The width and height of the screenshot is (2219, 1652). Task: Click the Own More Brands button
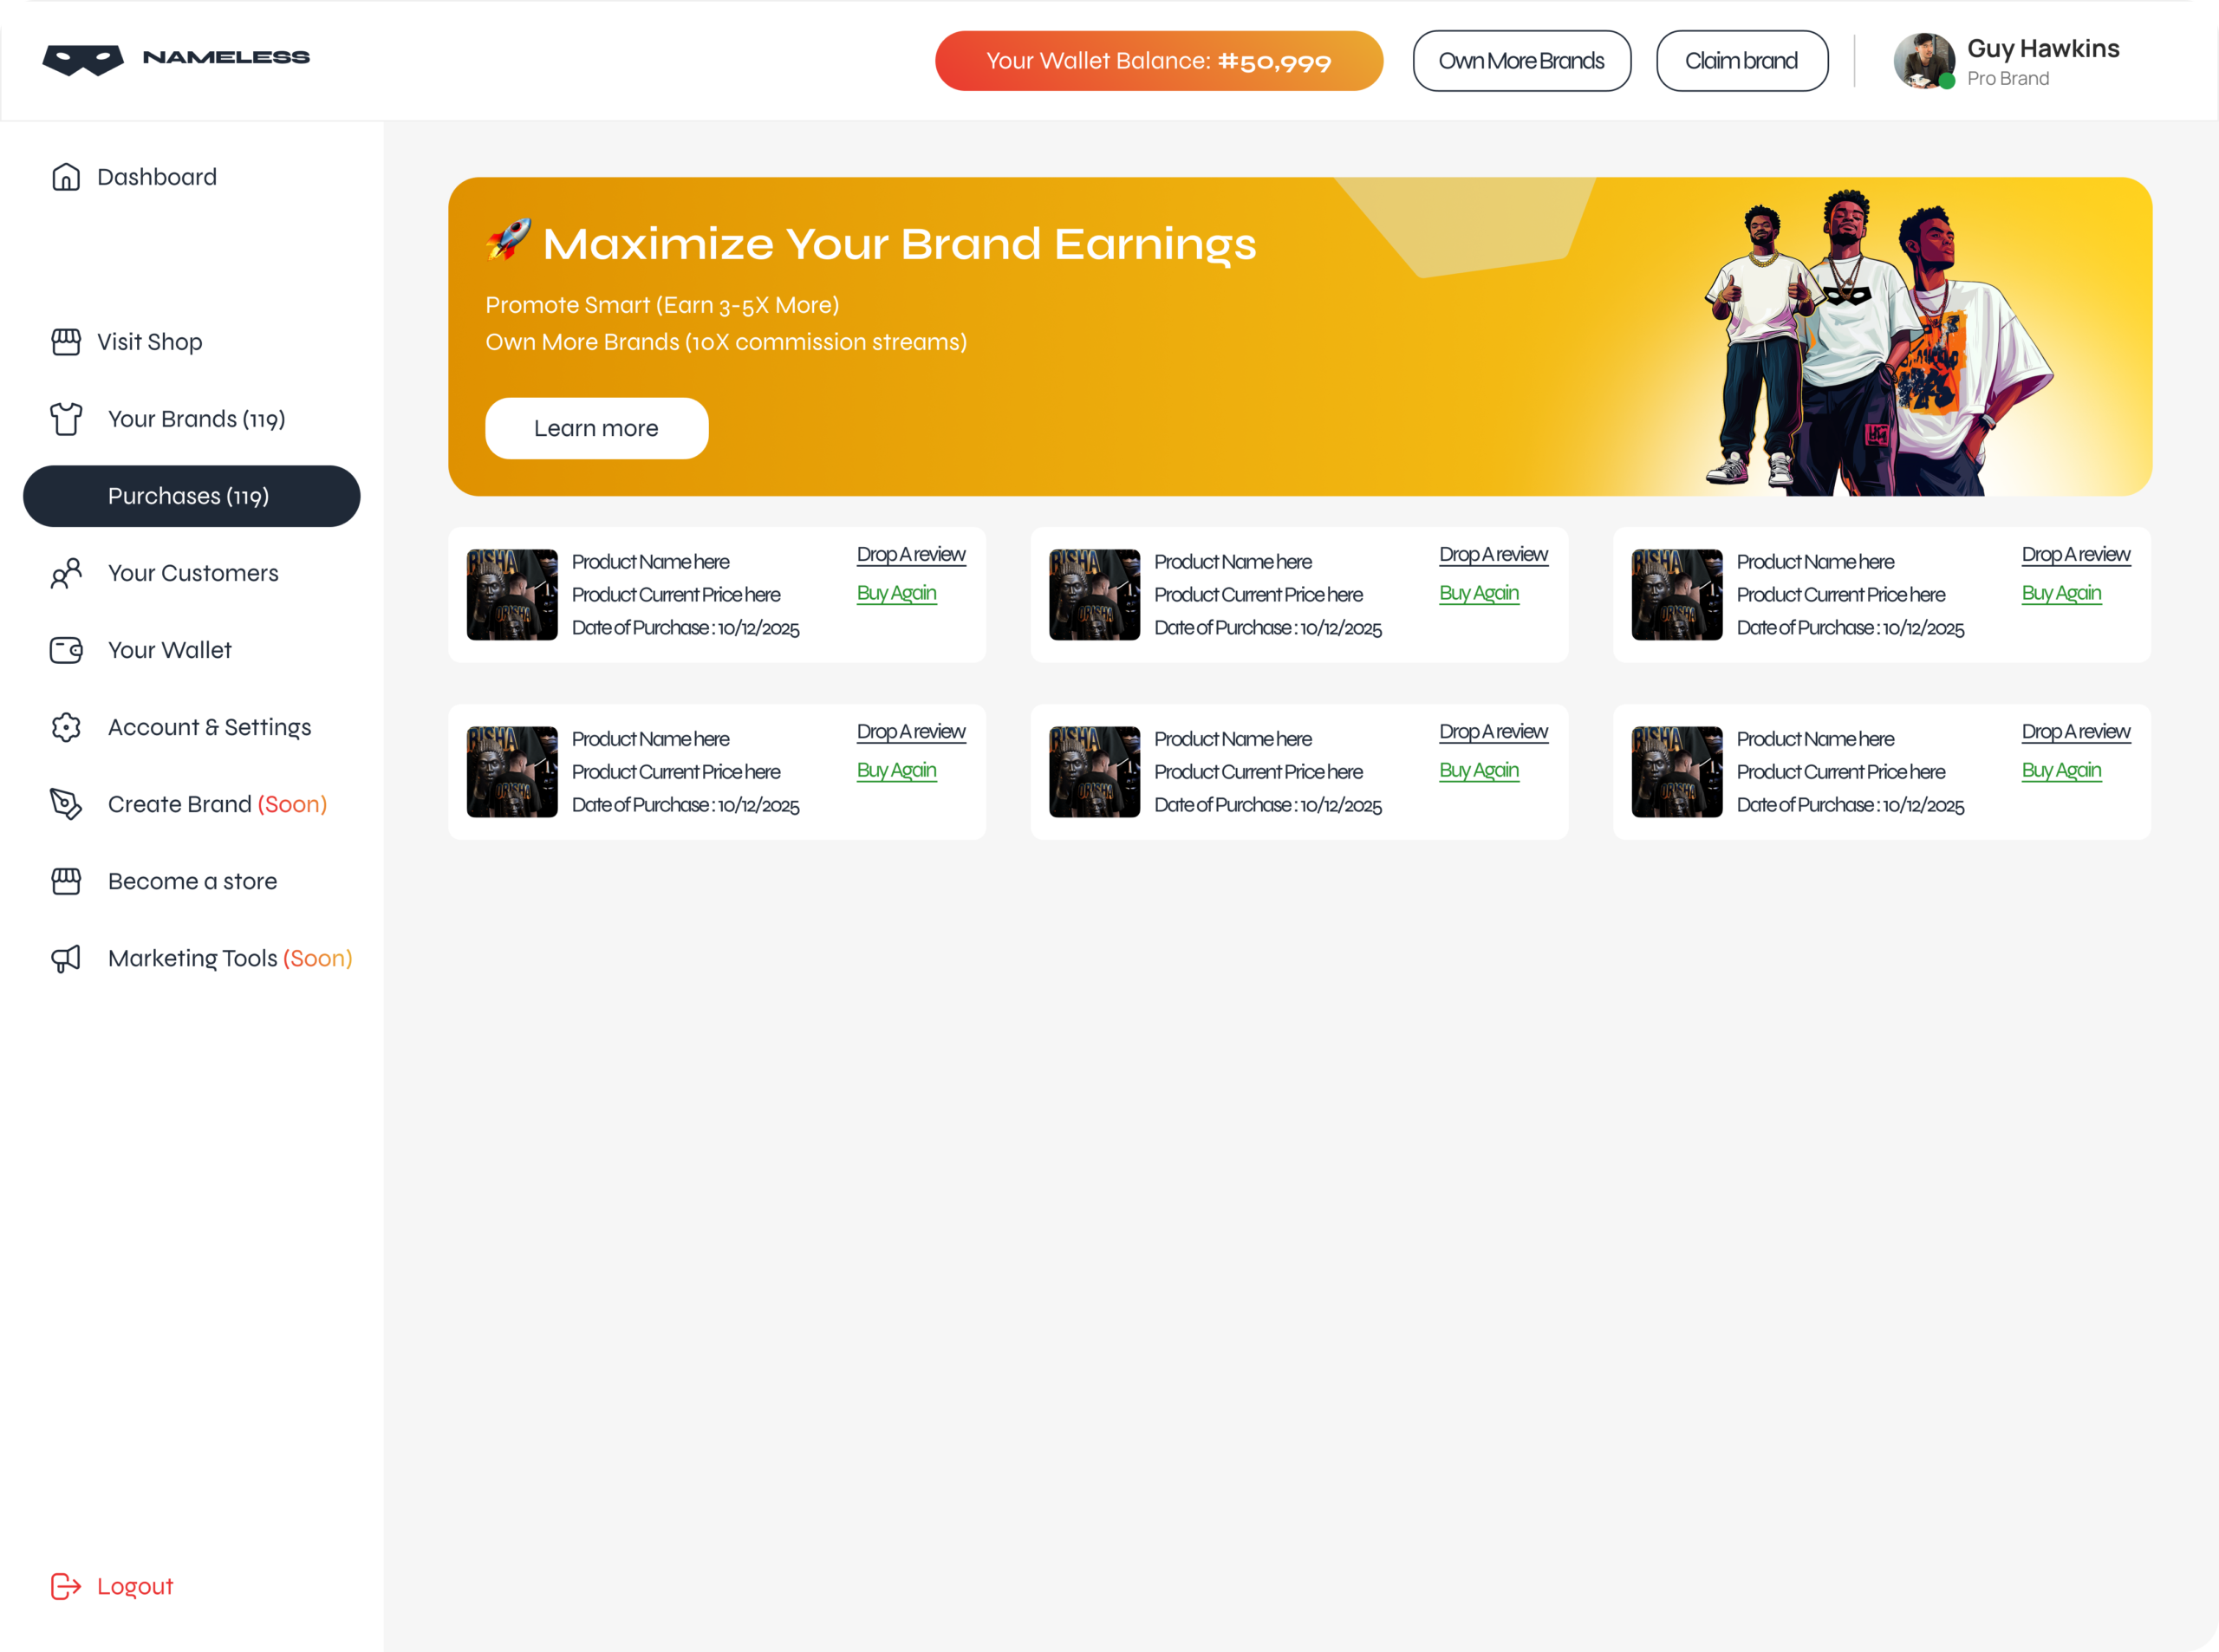coord(1521,61)
